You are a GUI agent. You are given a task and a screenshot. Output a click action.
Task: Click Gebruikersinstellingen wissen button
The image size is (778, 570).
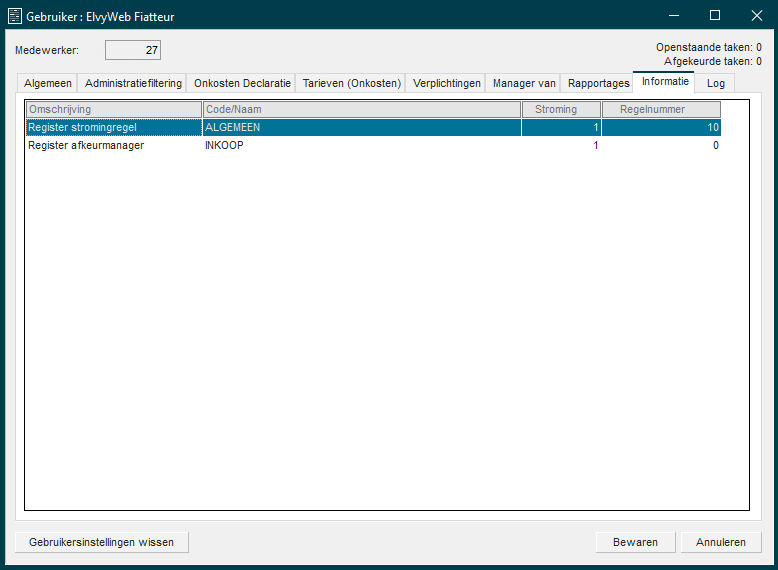[x=102, y=542]
